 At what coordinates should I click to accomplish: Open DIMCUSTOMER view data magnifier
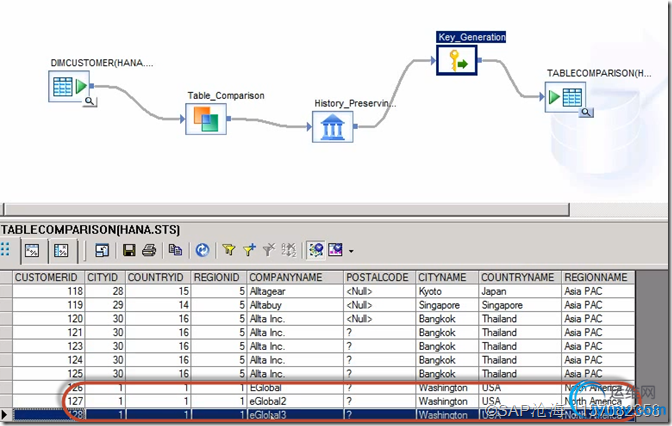[x=90, y=101]
